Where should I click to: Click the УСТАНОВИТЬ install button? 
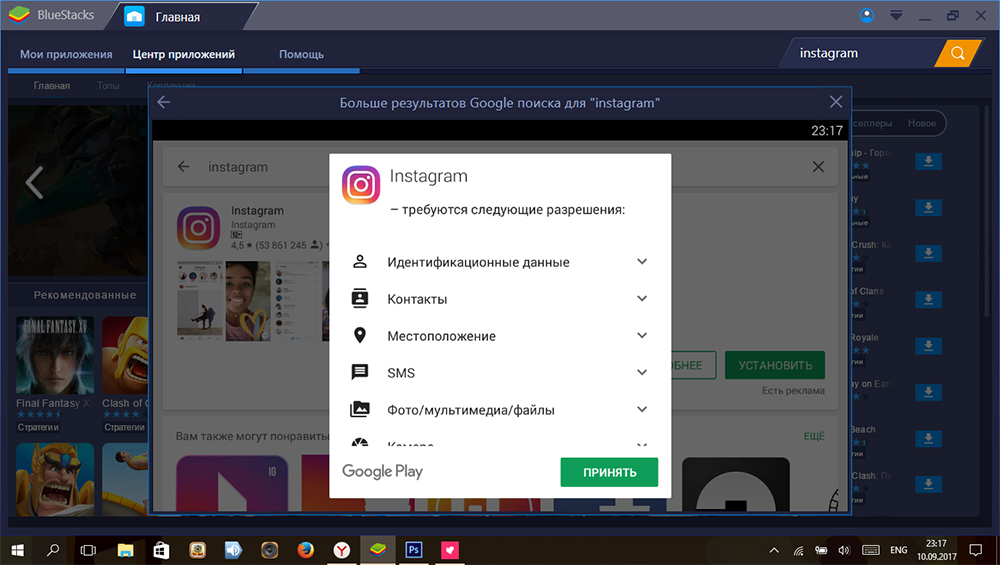(775, 365)
